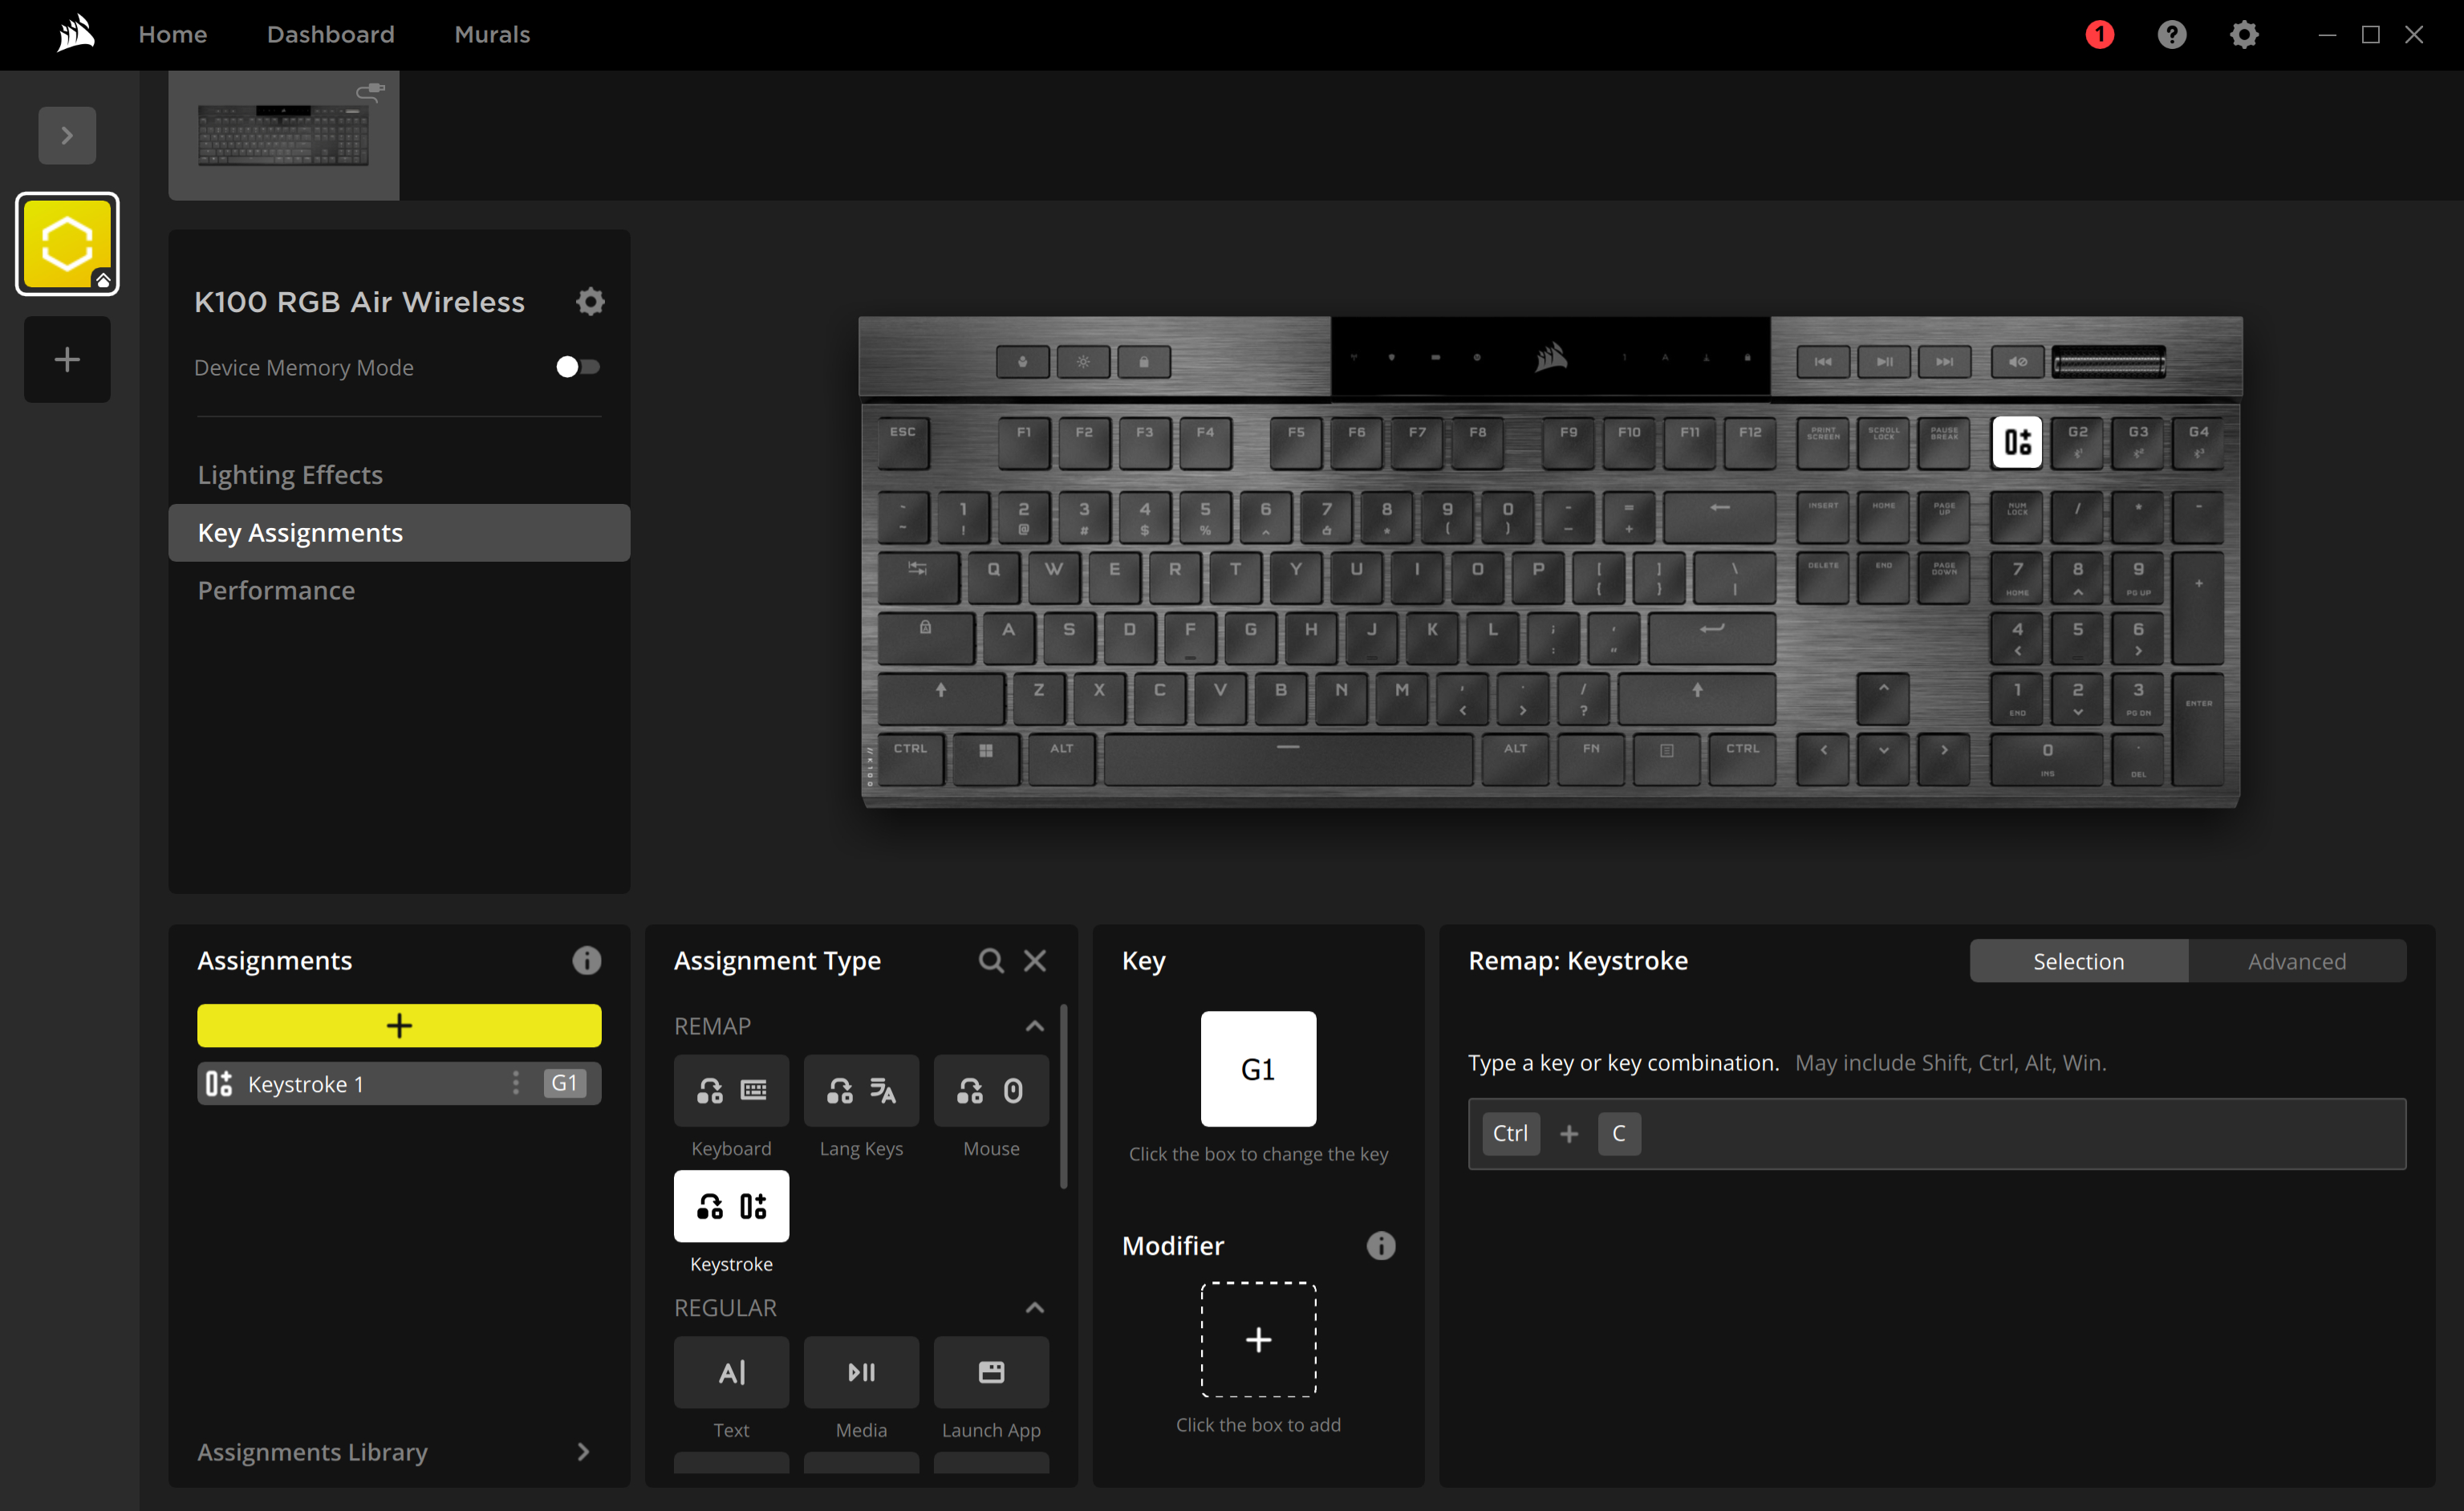
Task: Pick the Launch App assignment type
Action: tap(991, 1372)
